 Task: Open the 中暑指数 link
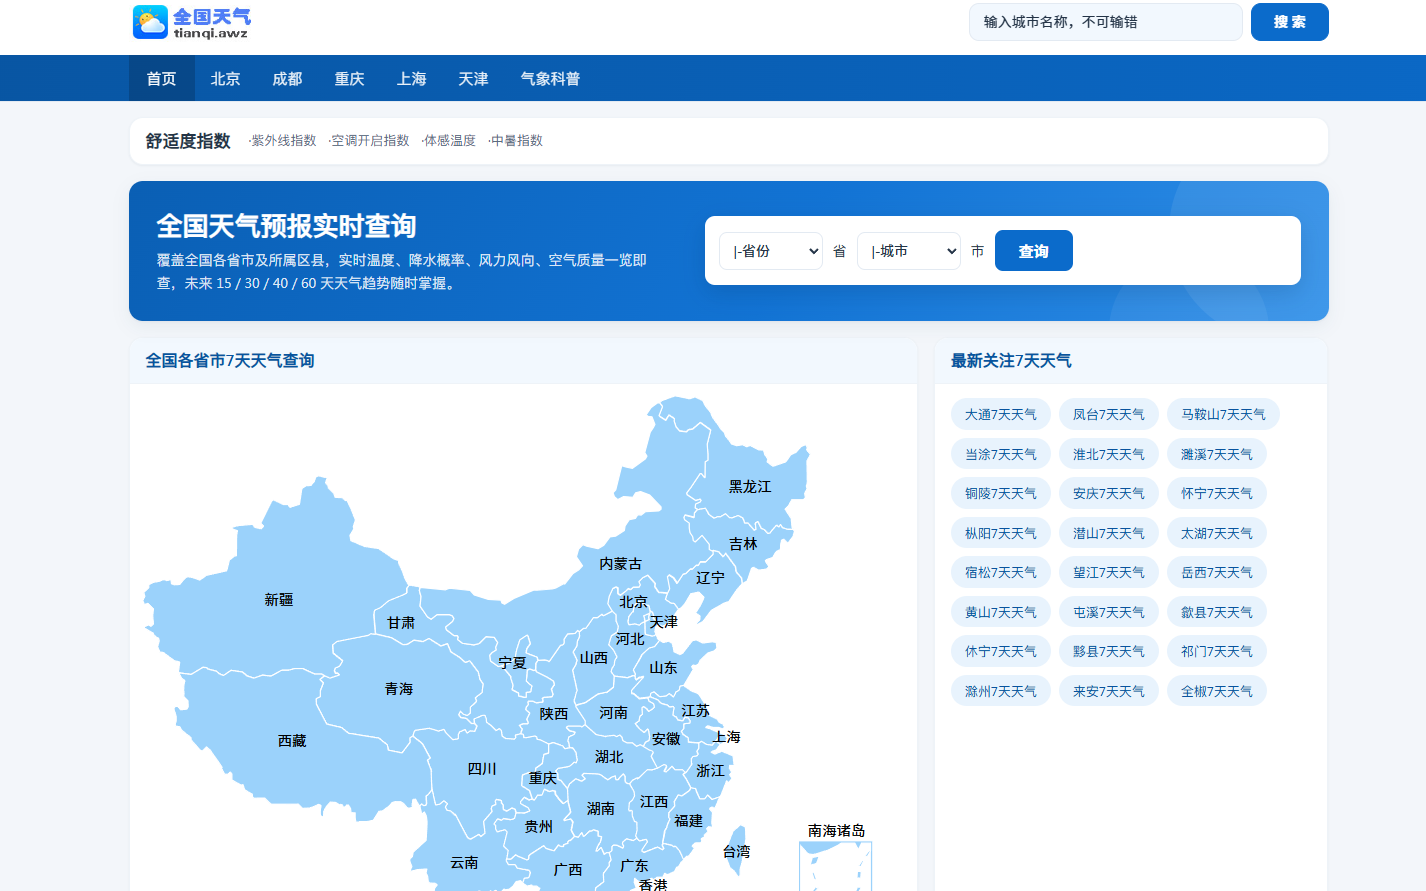516,141
